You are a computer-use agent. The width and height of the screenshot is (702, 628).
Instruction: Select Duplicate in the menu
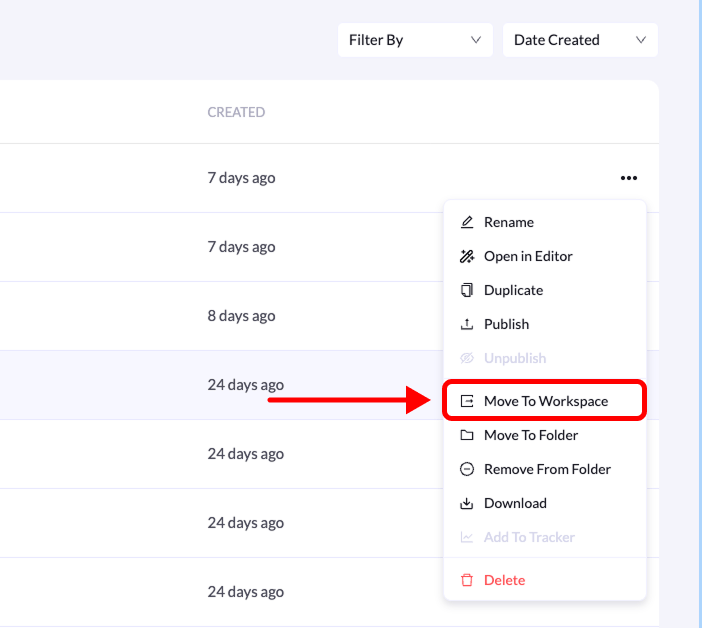pos(545,290)
